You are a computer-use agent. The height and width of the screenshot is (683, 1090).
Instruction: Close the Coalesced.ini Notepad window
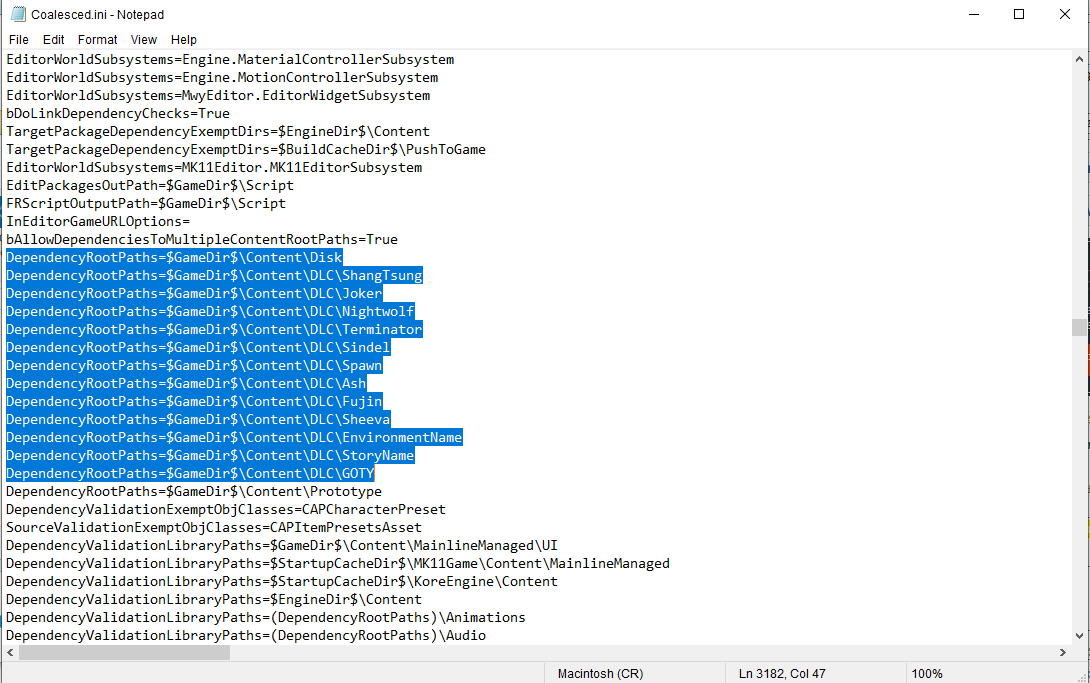tap(1064, 14)
